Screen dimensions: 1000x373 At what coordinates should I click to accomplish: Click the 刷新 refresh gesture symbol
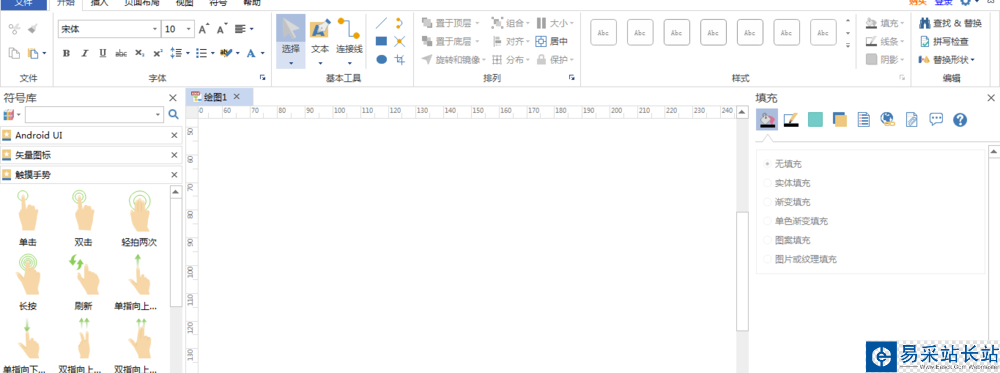coord(83,282)
